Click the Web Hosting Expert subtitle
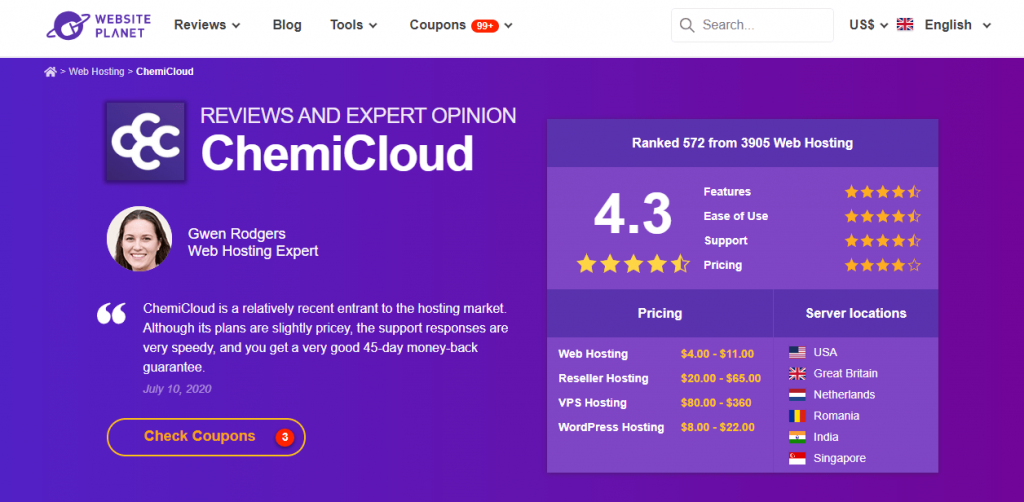Screen dimensions: 1024x502 pos(253,251)
